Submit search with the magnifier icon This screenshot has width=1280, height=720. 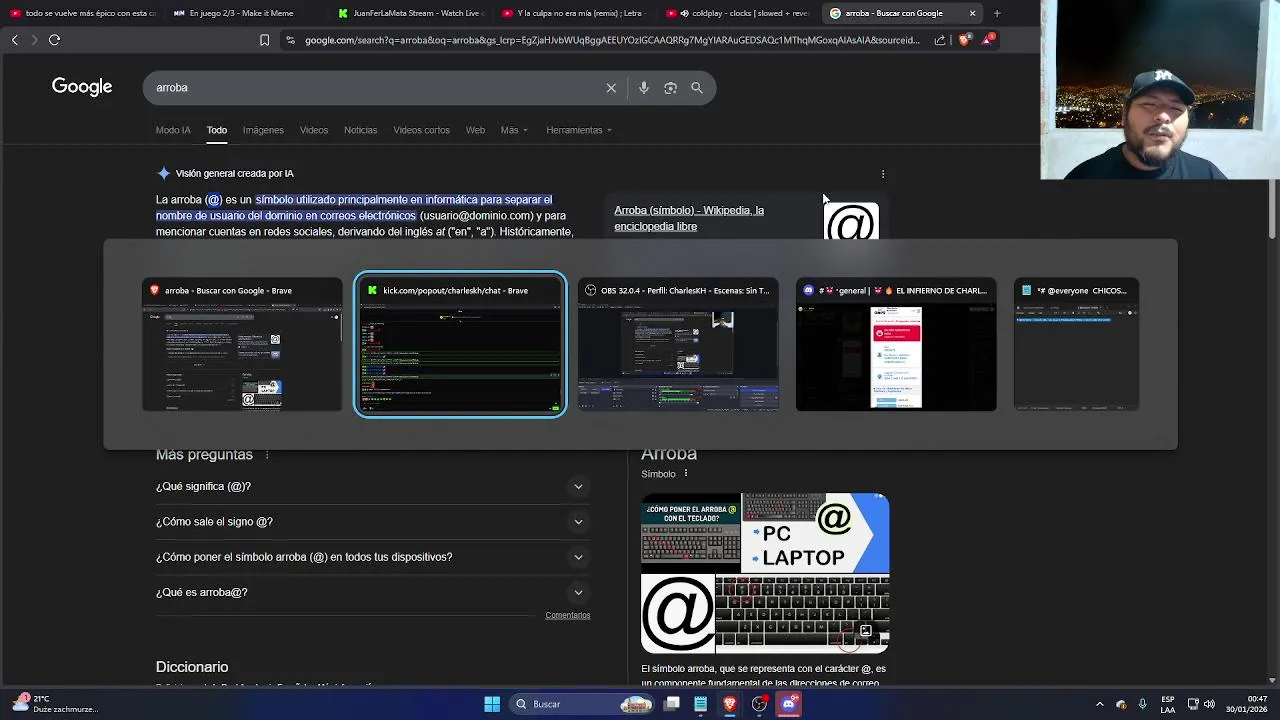[697, 88]
